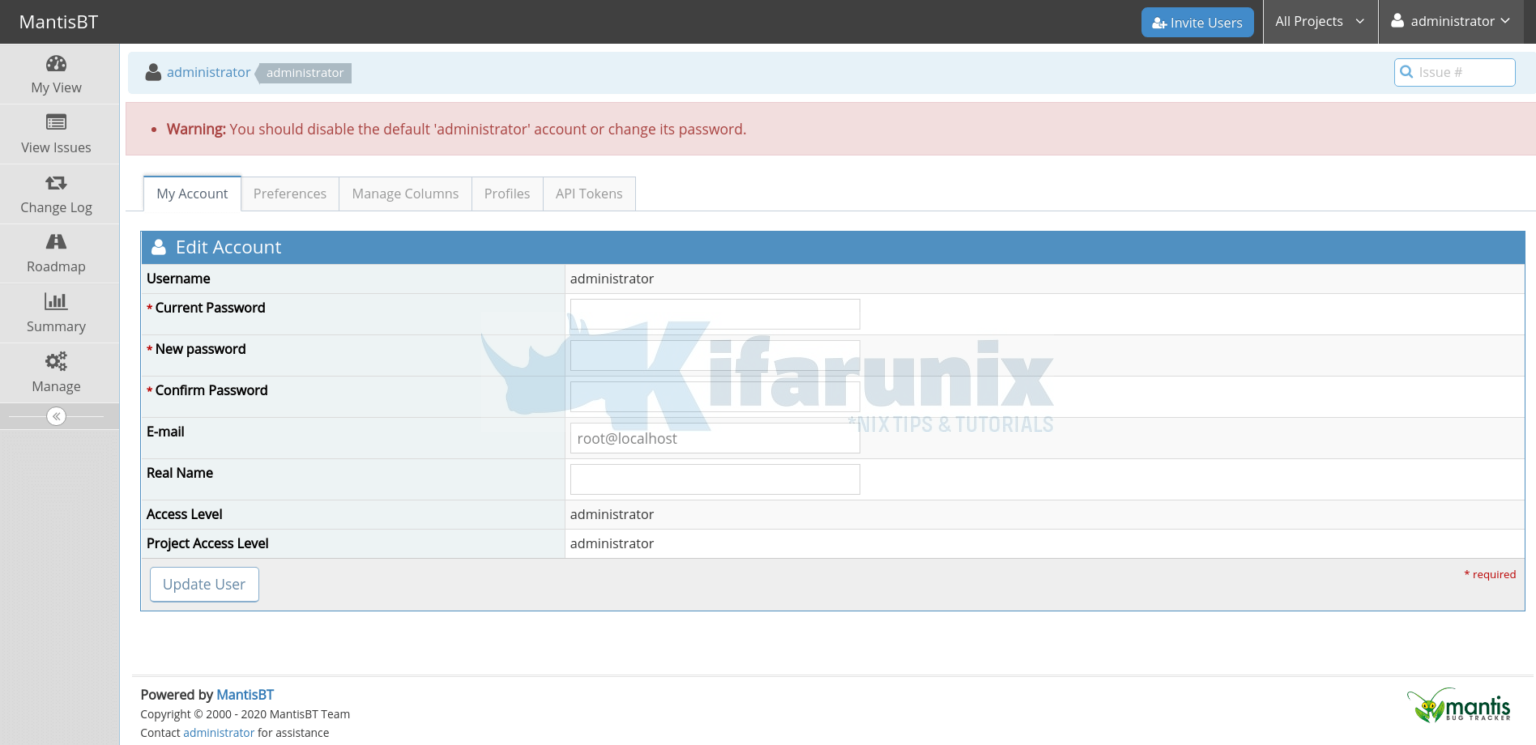This screenshot has width=1536, height=745.
Task: Open the API Tokens tab
Action: 589,193
